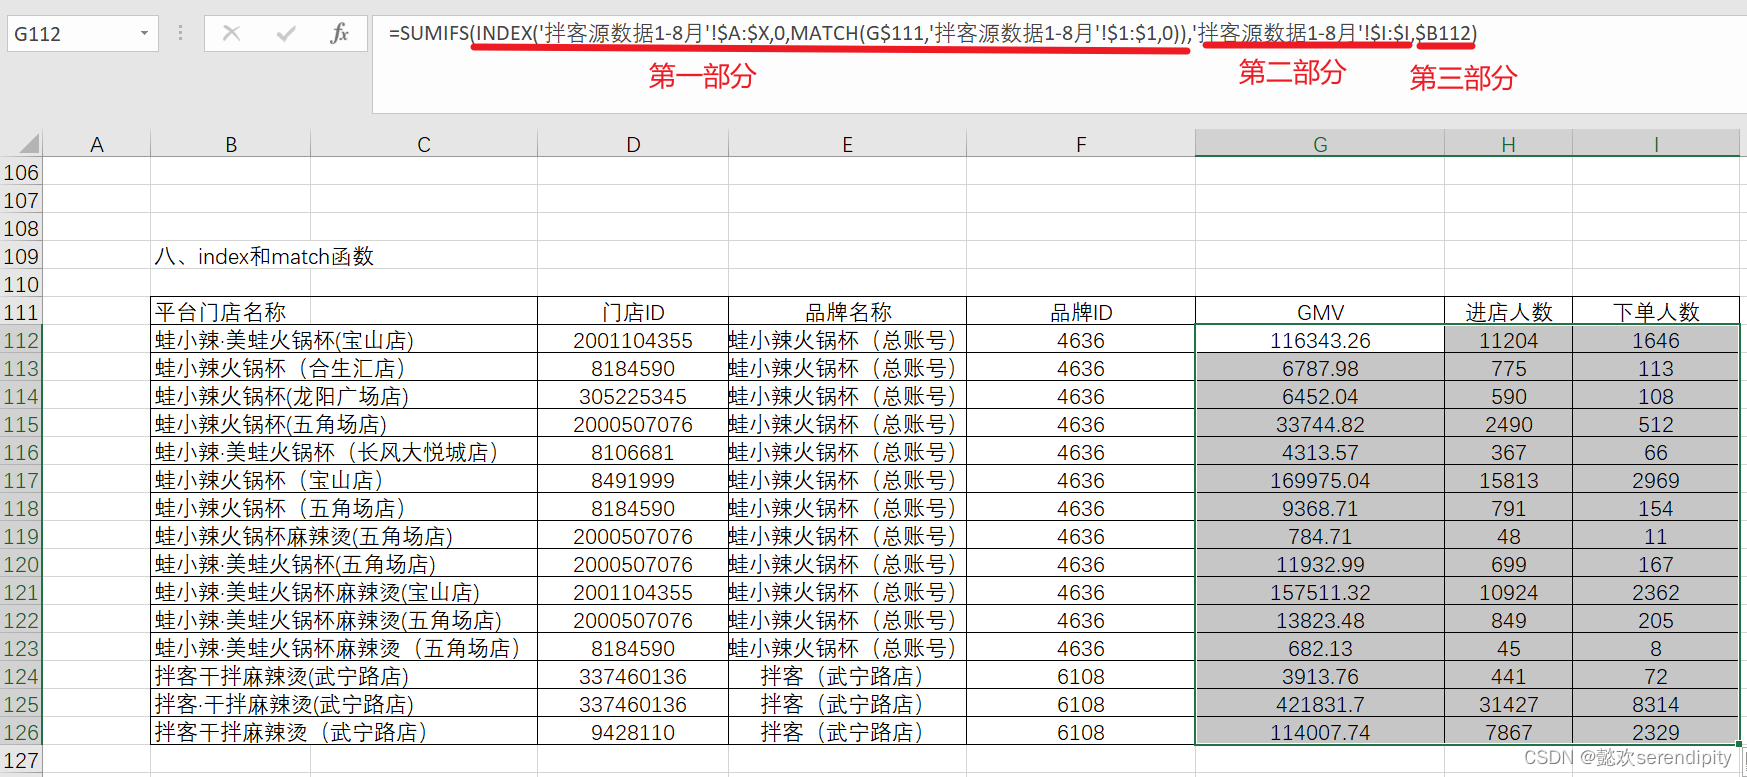
Task: Click cell '蛙小辣火锅杯(龙阳广场店)'
Action: [x=344, y=396]
